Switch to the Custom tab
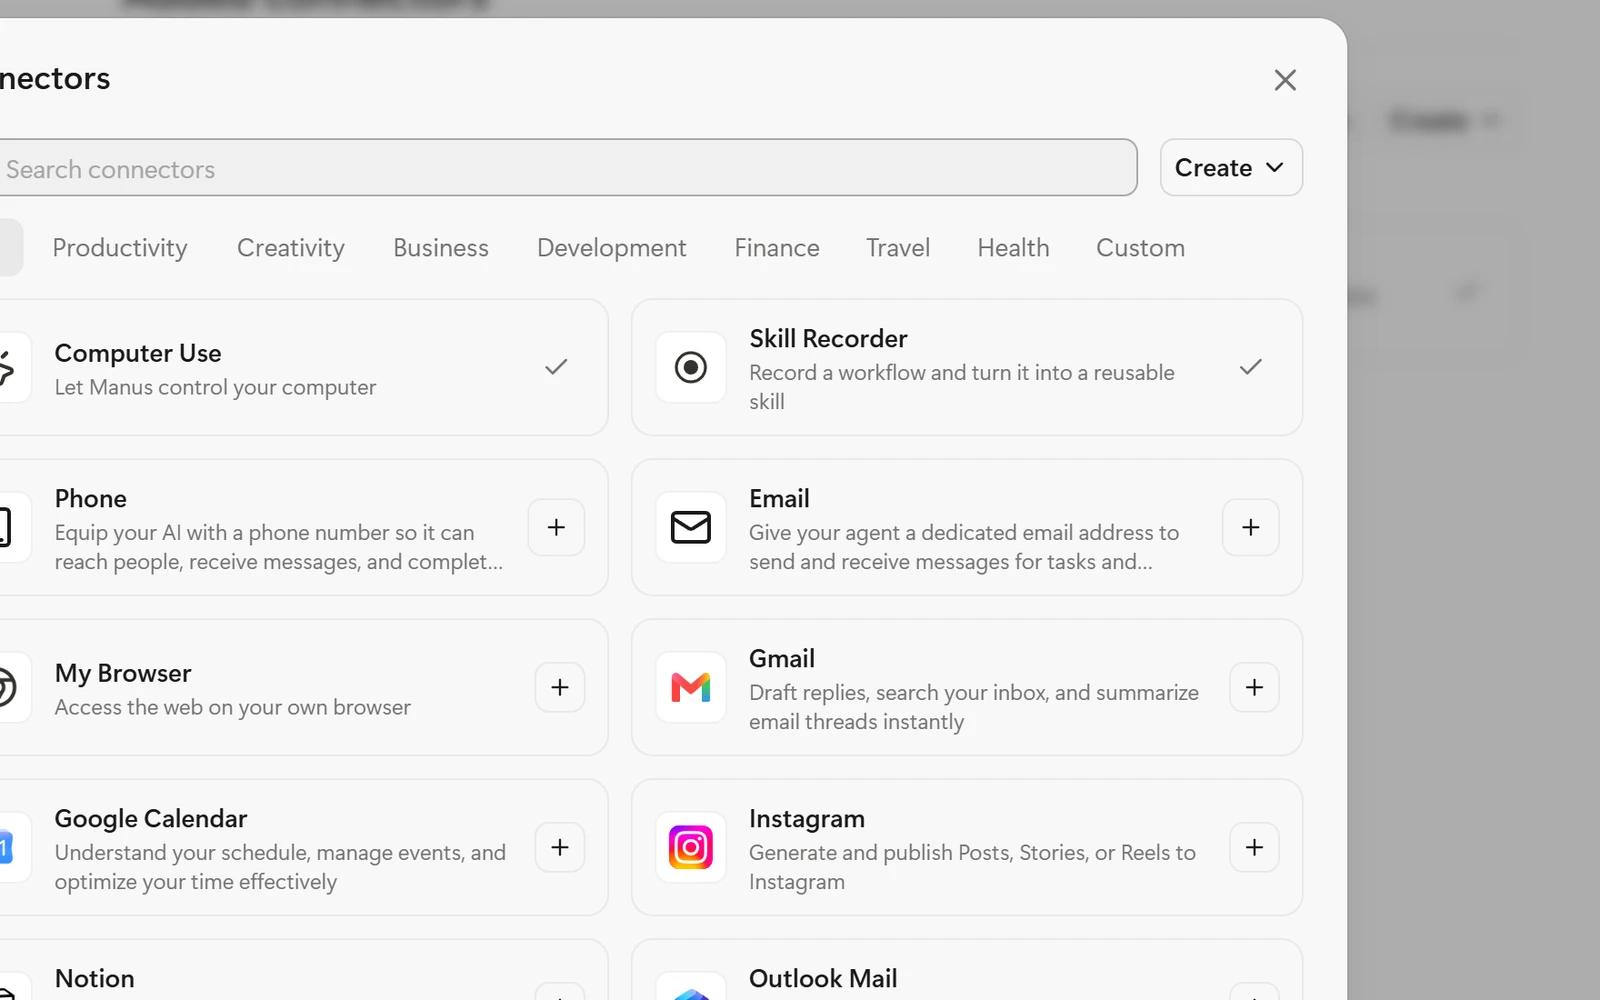Image resolution: width=1600 pixels, height=1000 pixels. [x=1140, y=248]
